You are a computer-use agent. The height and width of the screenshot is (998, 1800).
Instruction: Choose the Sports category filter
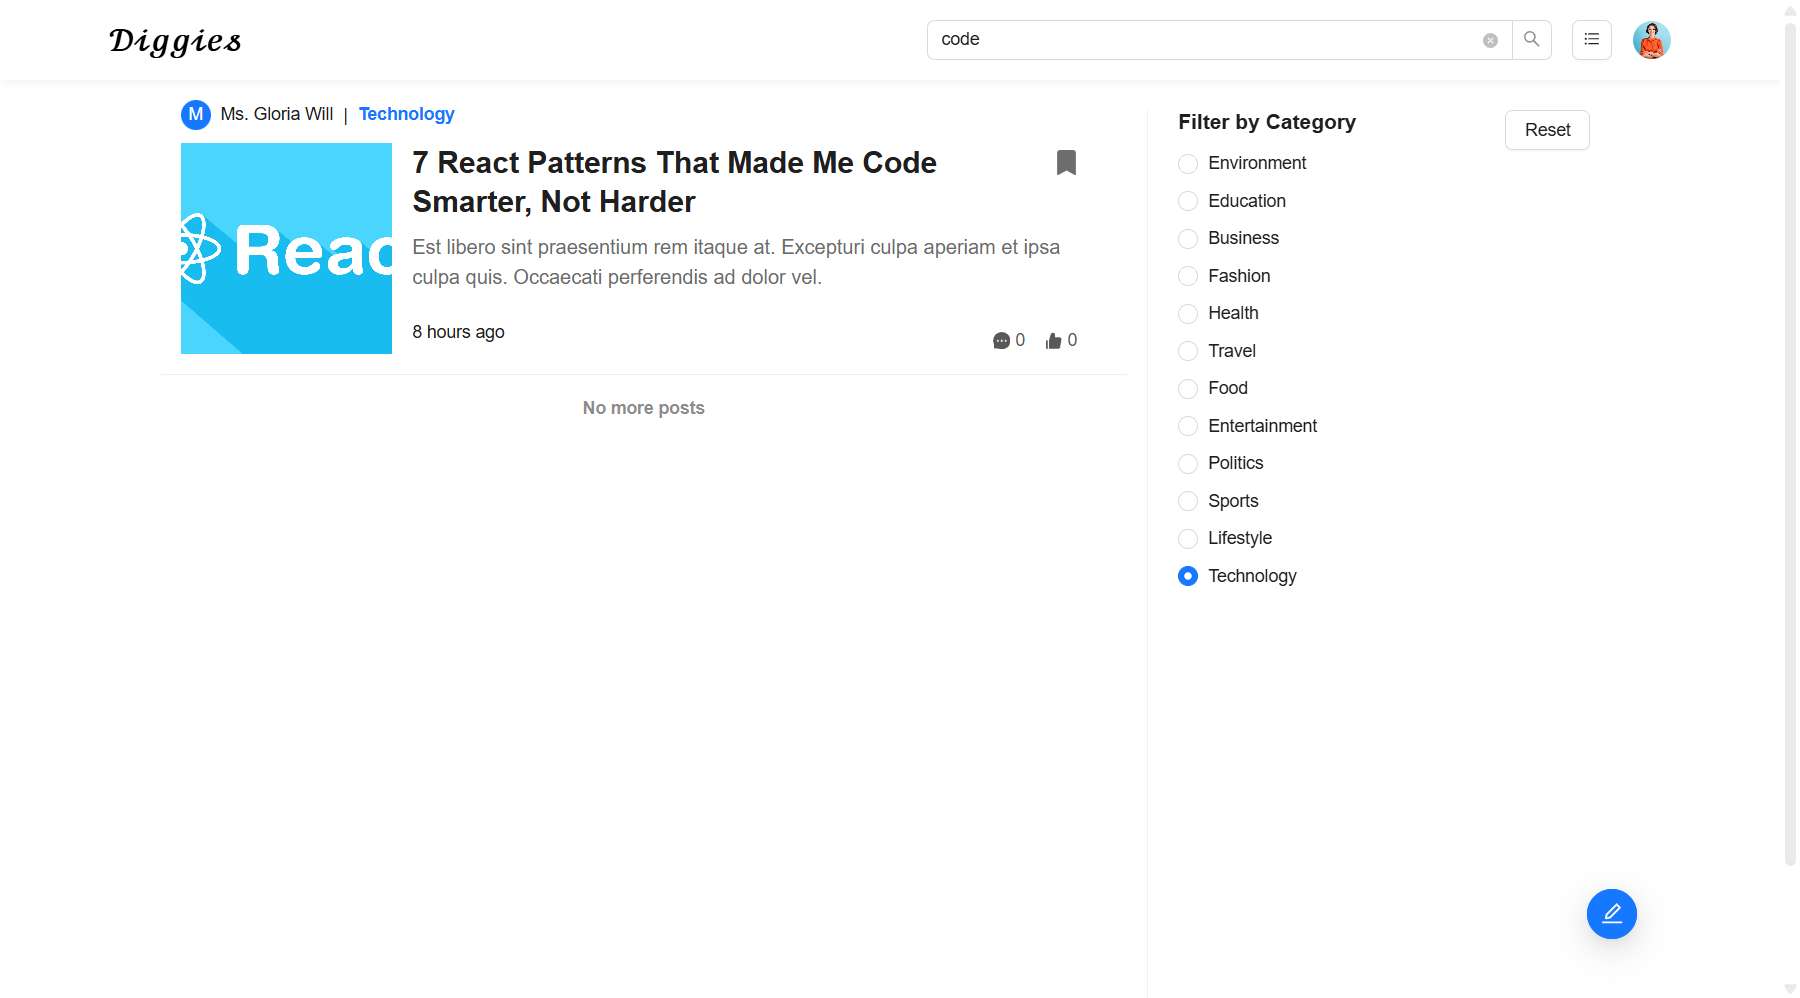(x=1188, y=501)
